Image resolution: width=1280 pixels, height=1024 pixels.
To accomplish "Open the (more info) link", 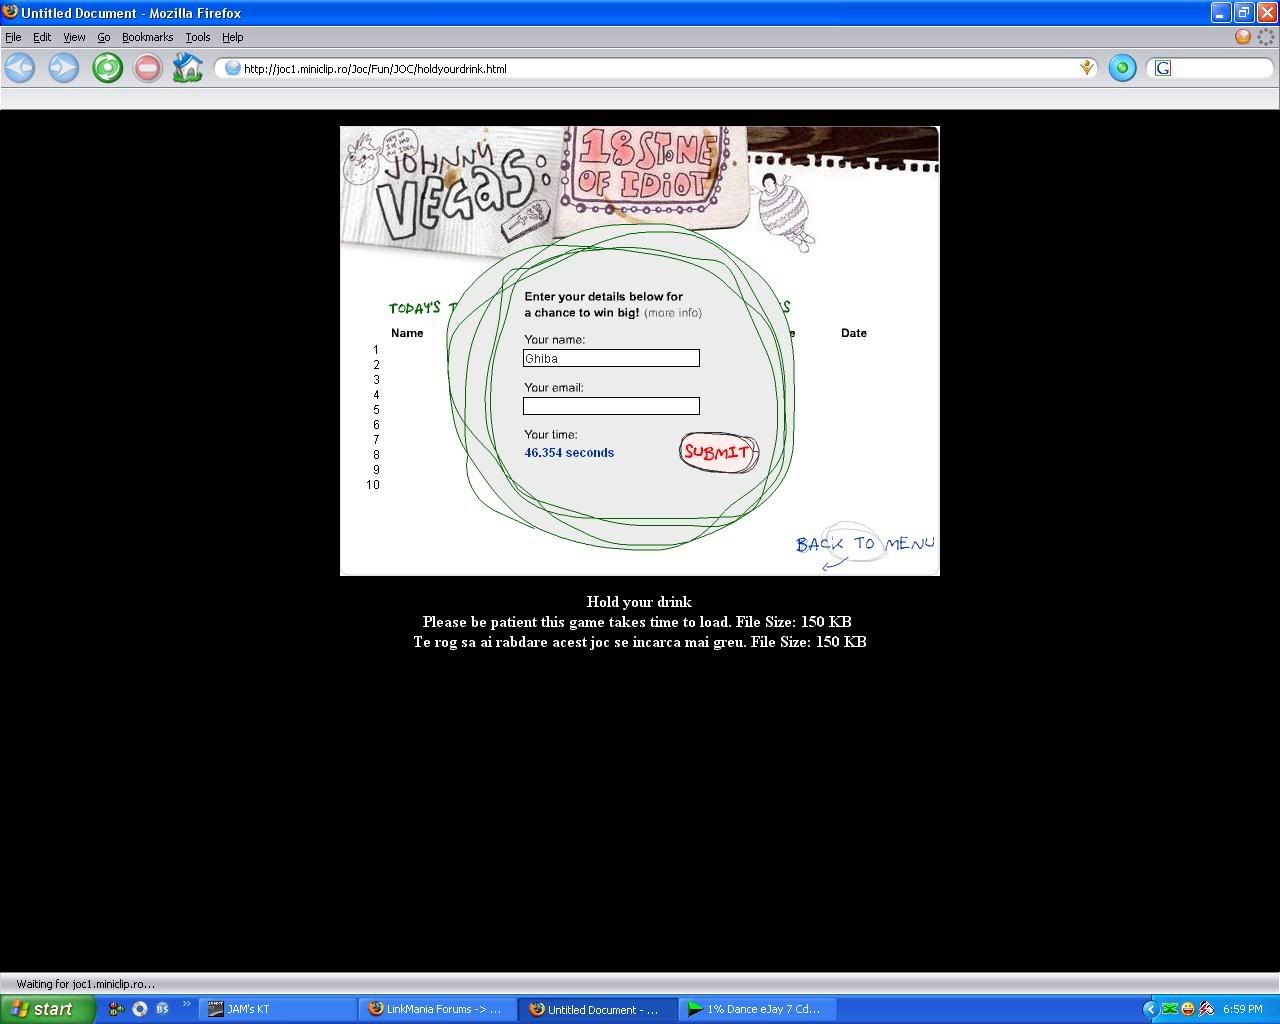I will [x=673, y=313].
